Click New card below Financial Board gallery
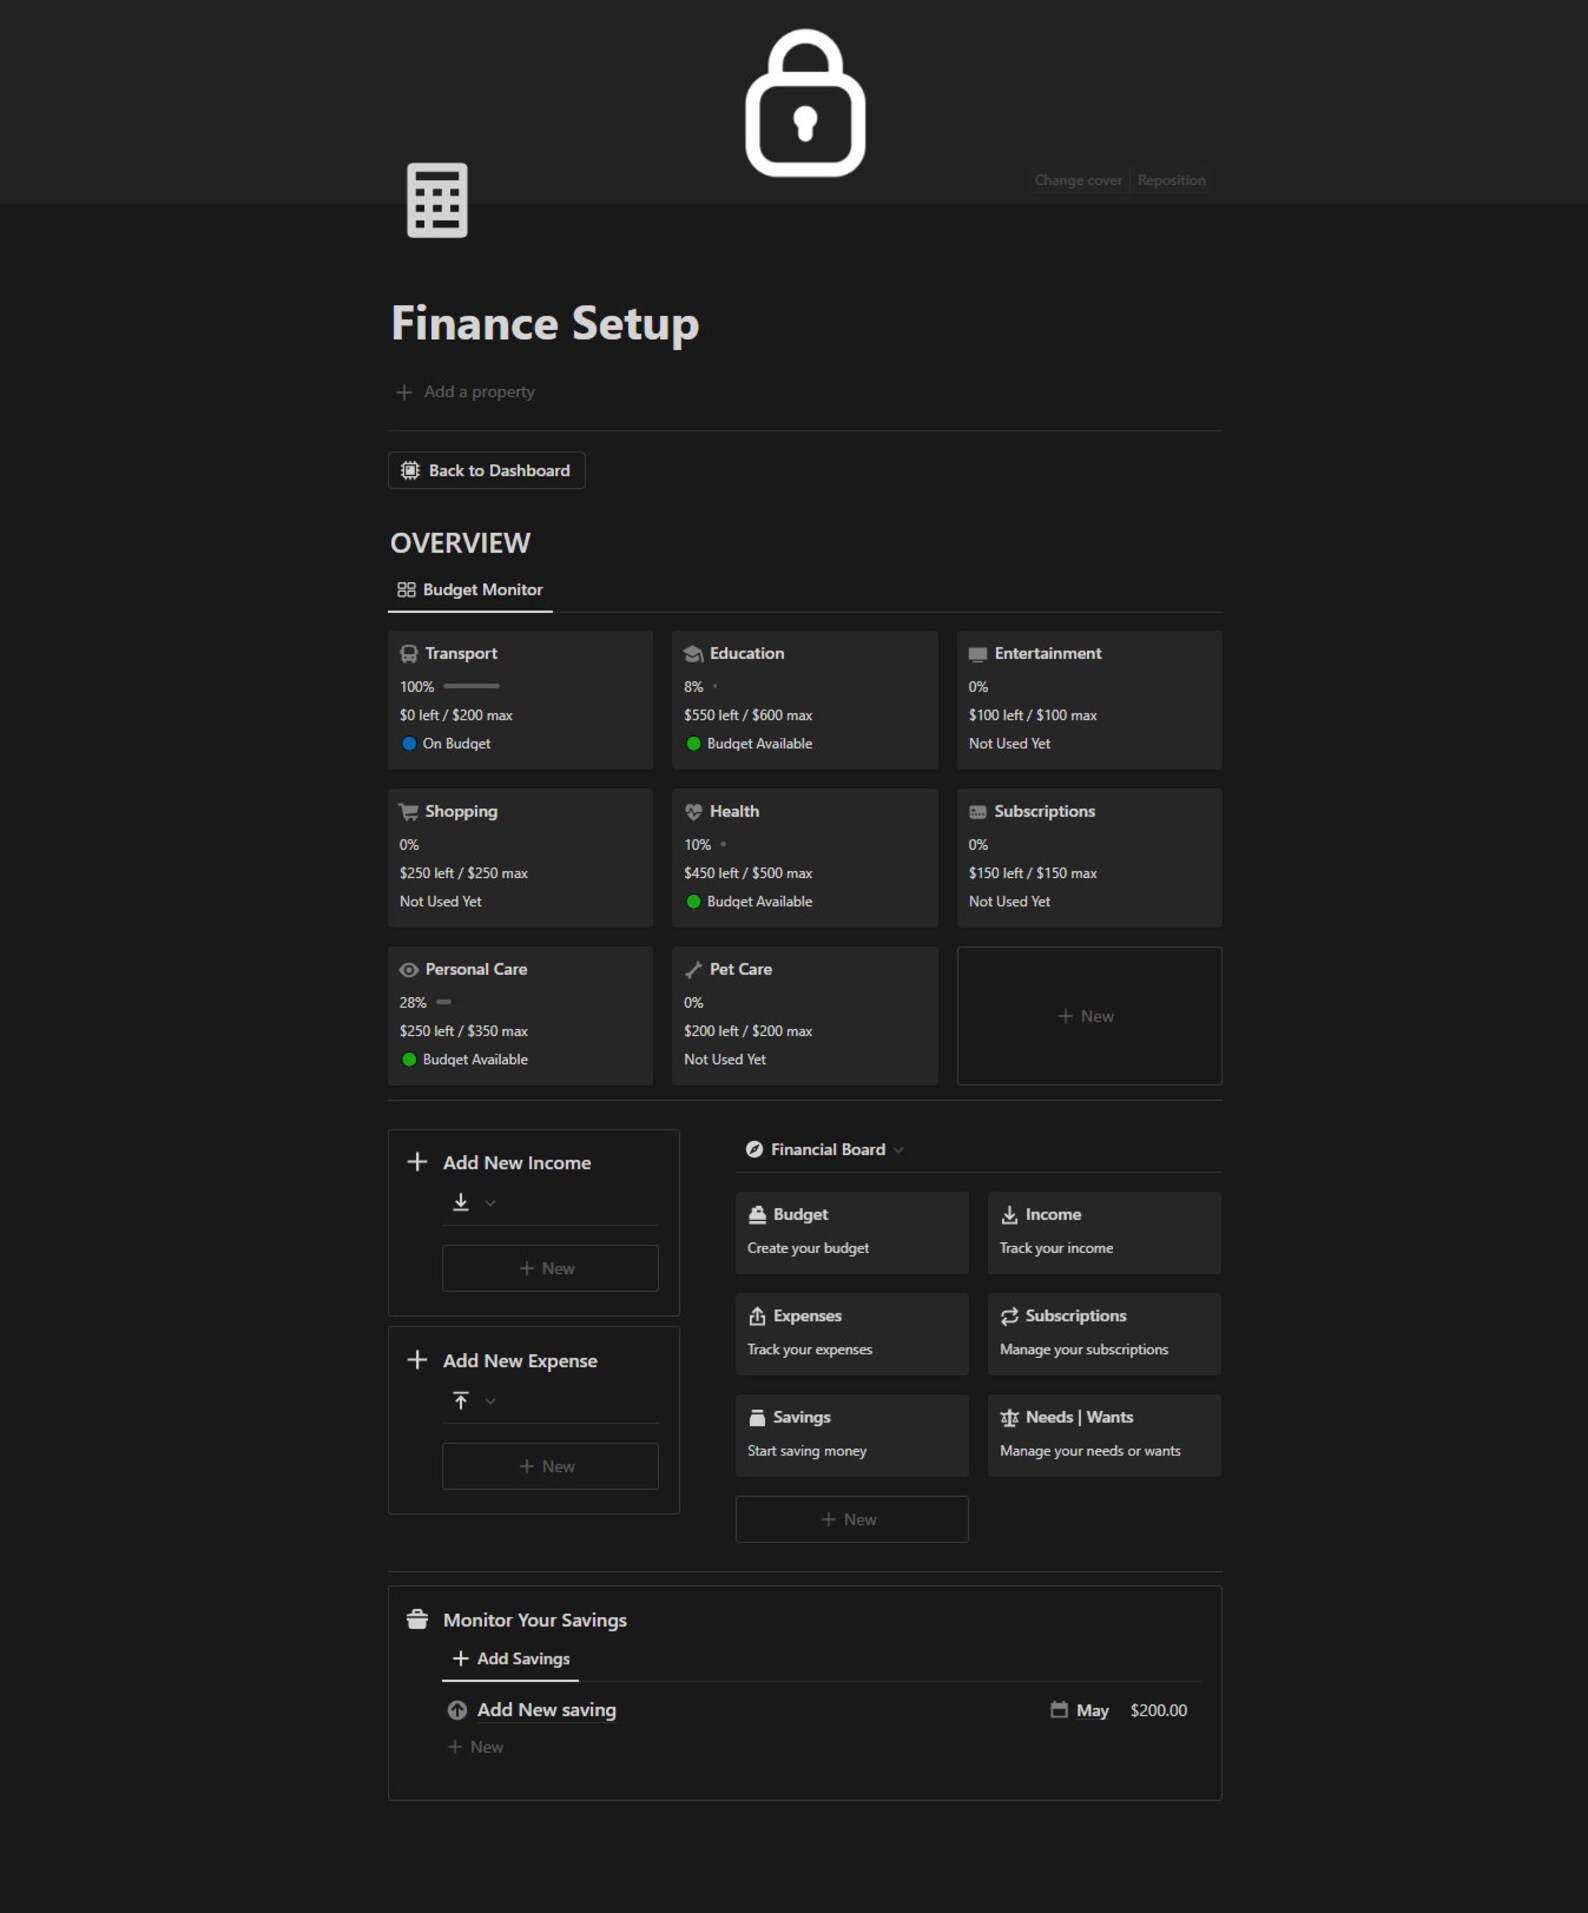This screenshot has width=1588, height=1913. (852, 1520)
